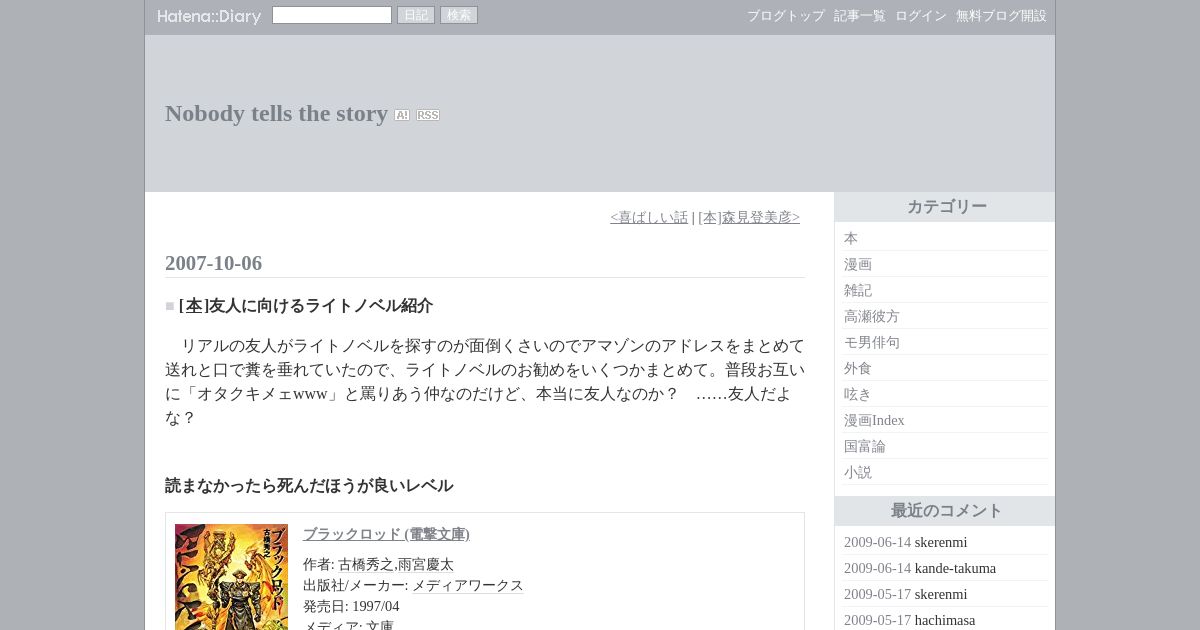Select category 小説 in the sidebar
The width and height of the screenshot is (1200, 630).
click(858, 472)
